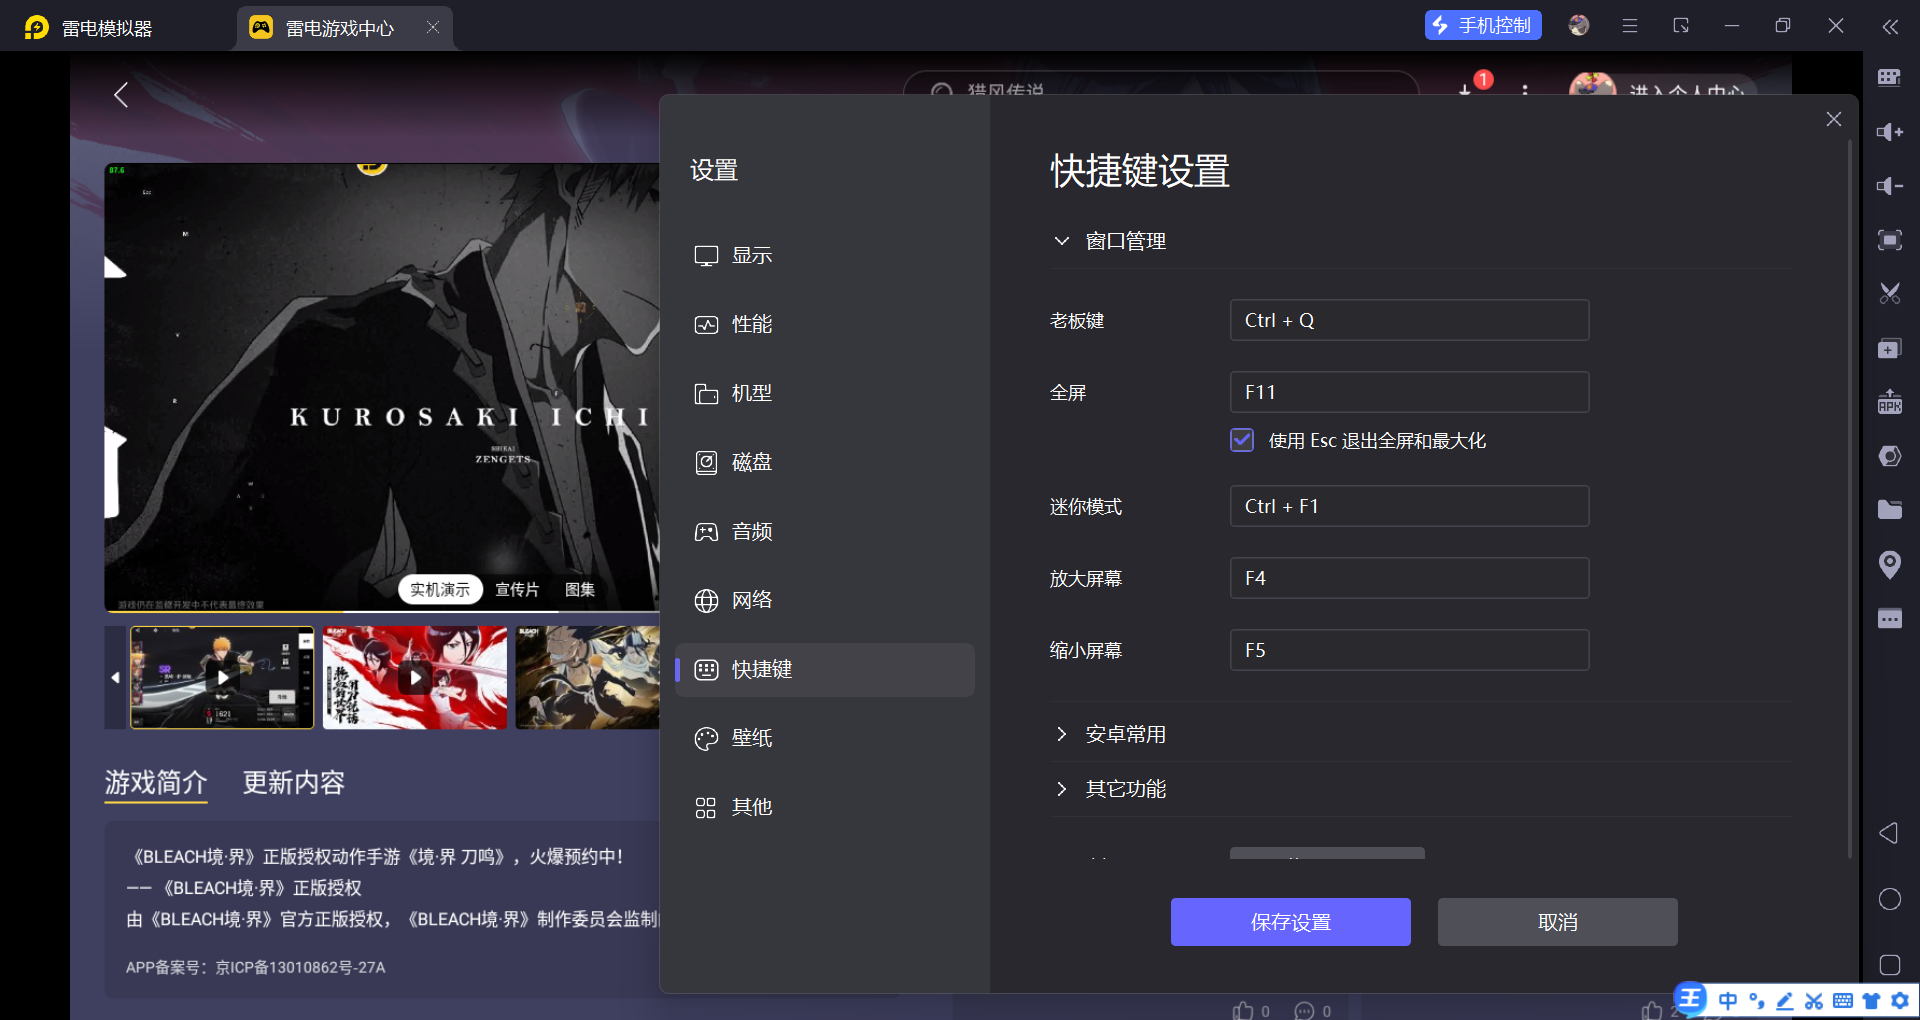
Task: Click the IME settings gear icon
Action: pos(1900,1000)
